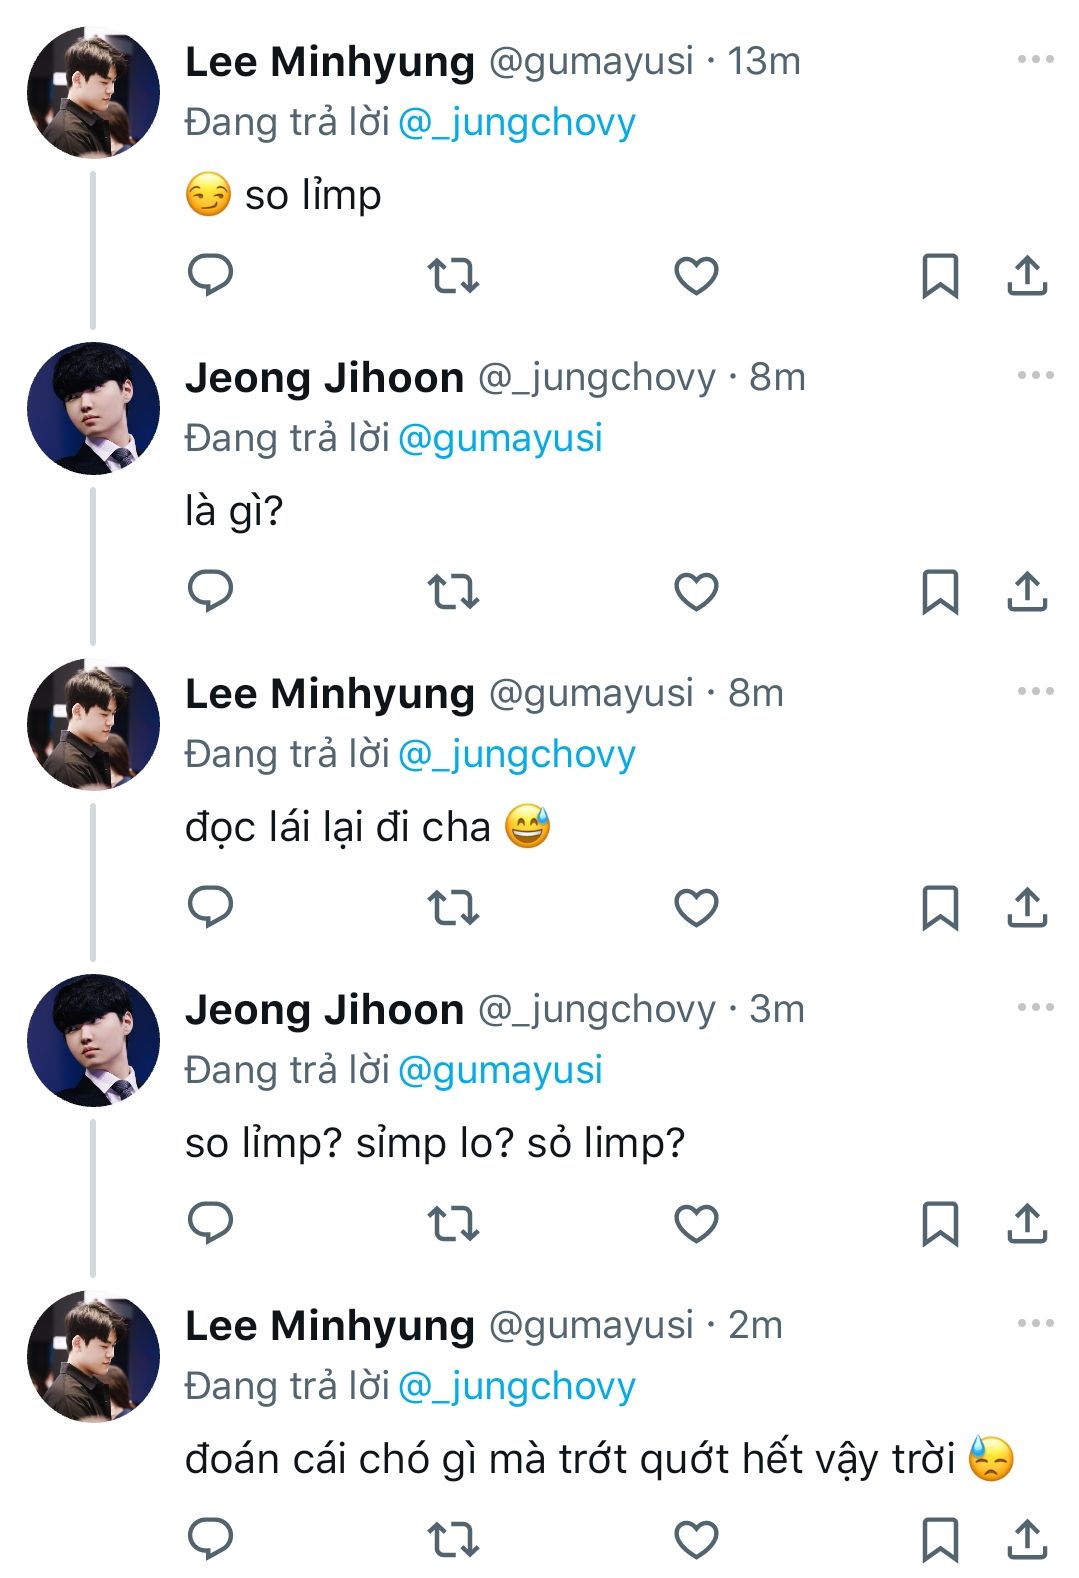Share the "đoán cái chó gì" tweet
The height and width of the screenshot is (1578, 1079).
click(1027, 1539)
